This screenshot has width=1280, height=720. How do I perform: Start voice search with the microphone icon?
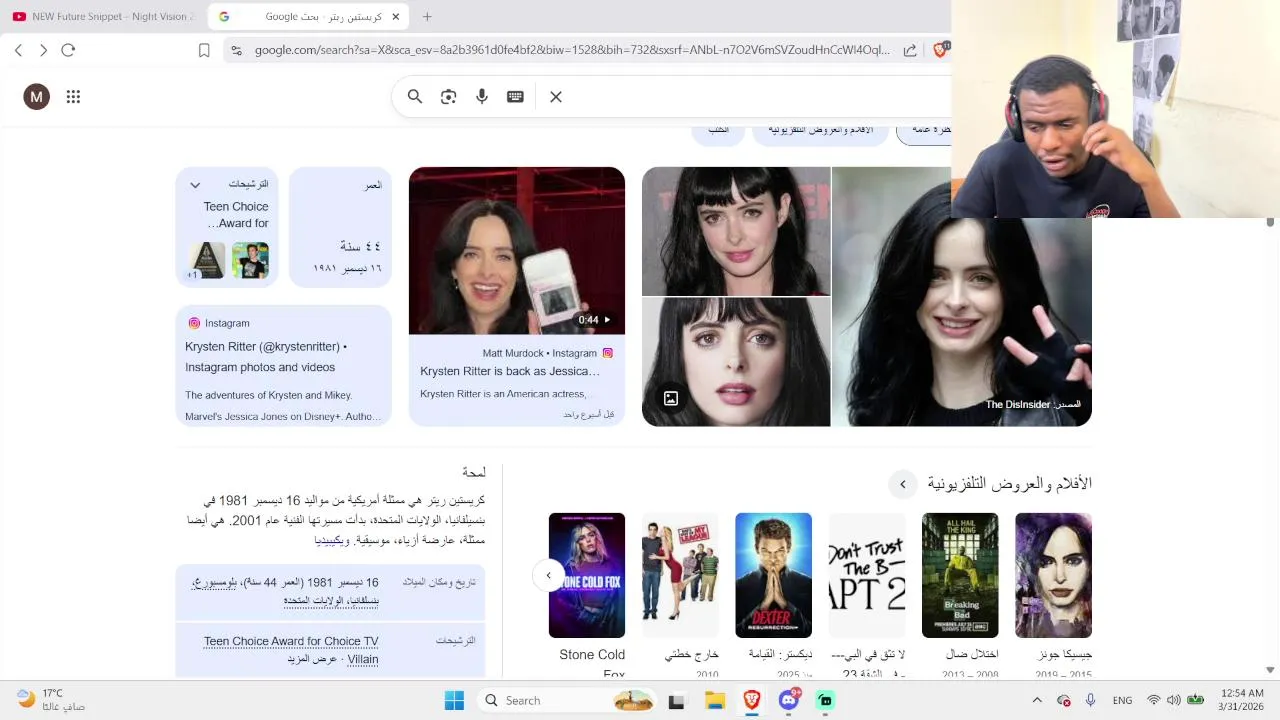482,97
